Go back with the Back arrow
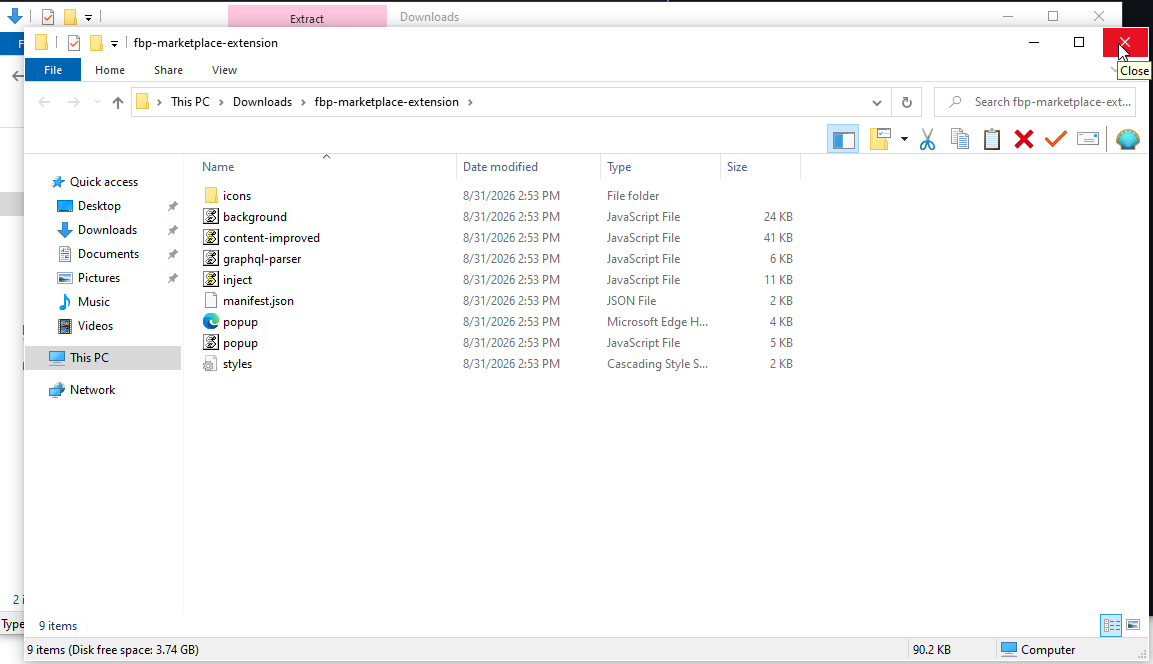The width and height of the screenshot is (1153, 664). 44,102
